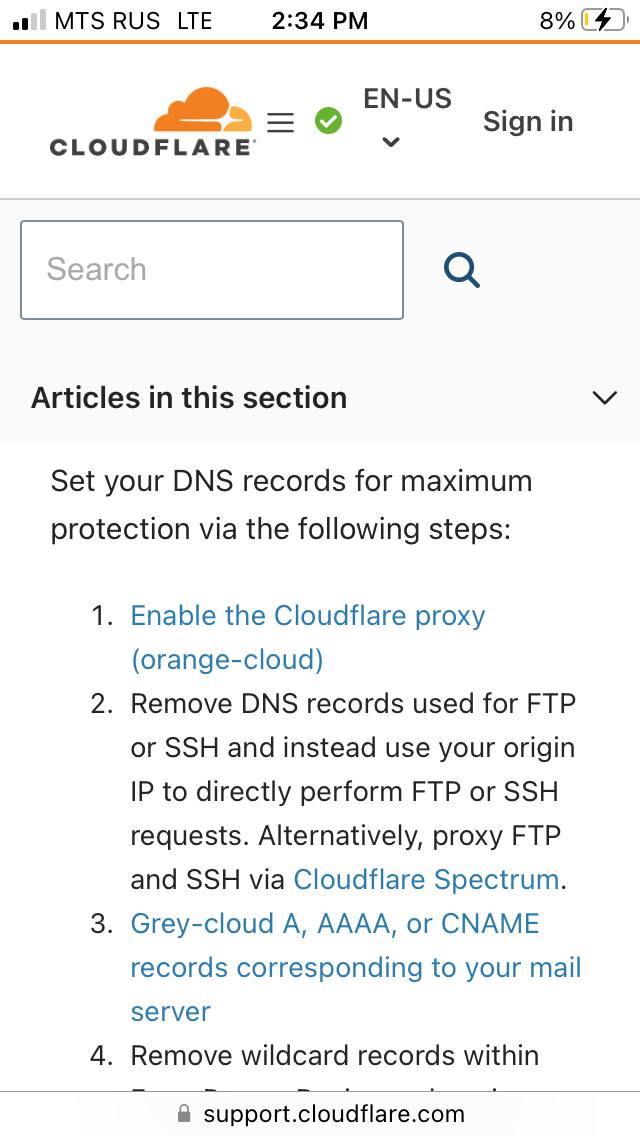Tap the MTS RUS carrier label
640x1136 pixels.
click(107, 20)
